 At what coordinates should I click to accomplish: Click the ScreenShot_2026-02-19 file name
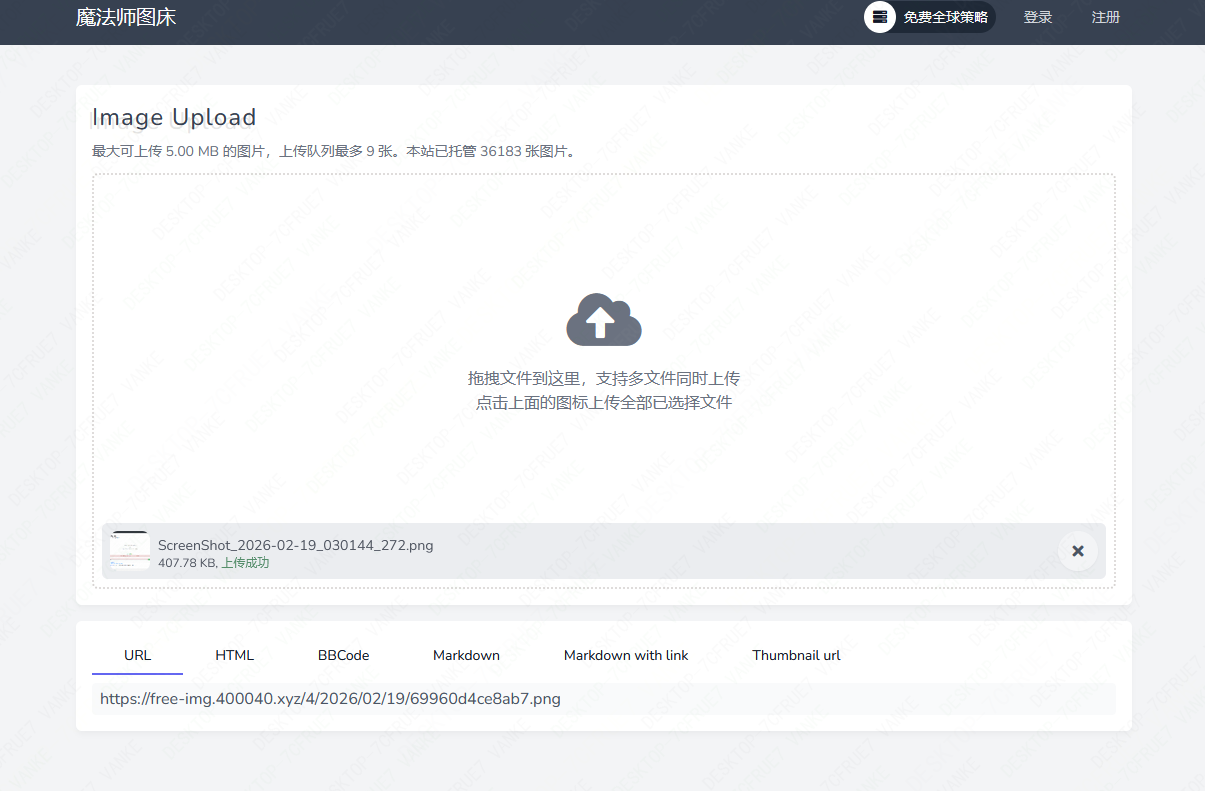click(295, 545)
